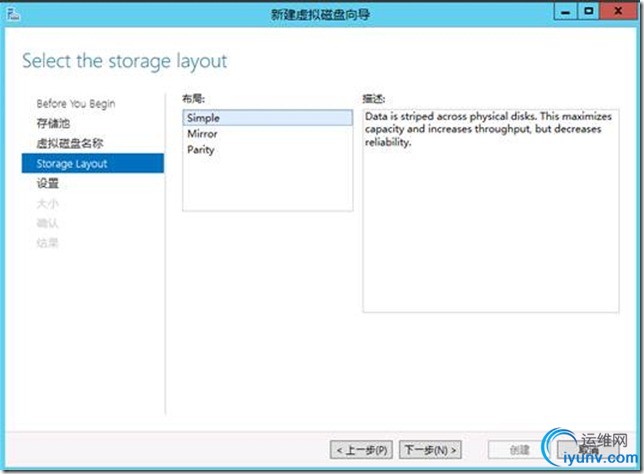Open the 设置 step in the sidebar
Screen dimensions: 644x474
click(48, 183)
